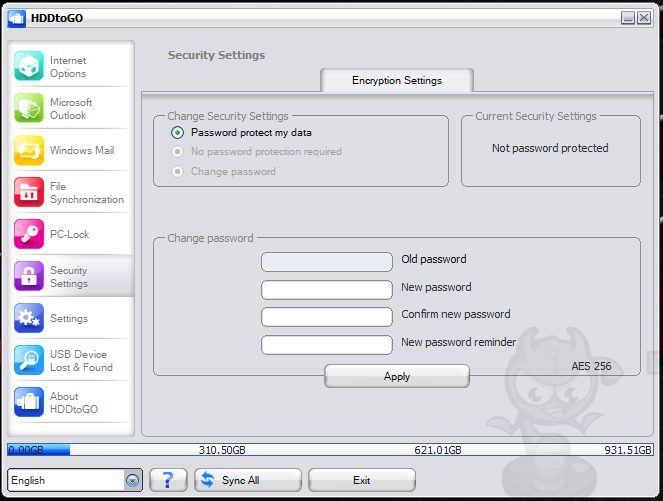Click the Security Settings heading text

[216, 55]
